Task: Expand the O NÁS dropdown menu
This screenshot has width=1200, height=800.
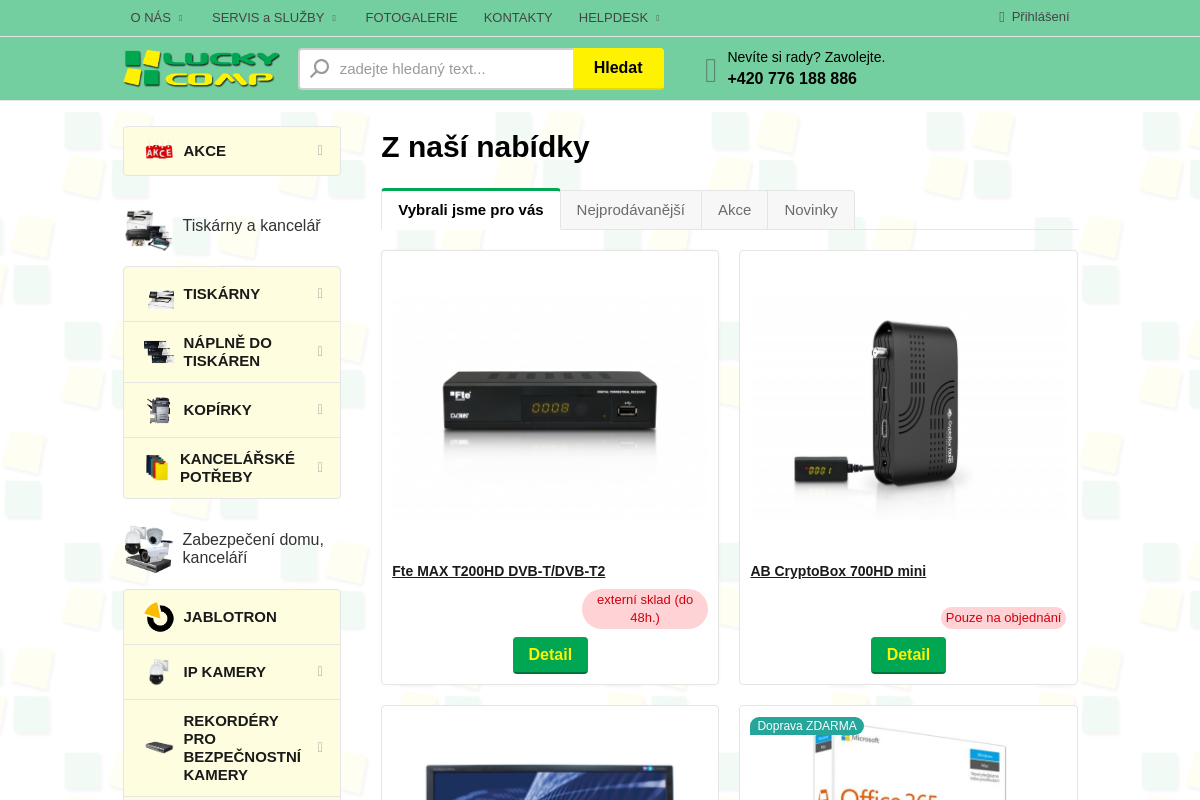Action: click(157, 18)
